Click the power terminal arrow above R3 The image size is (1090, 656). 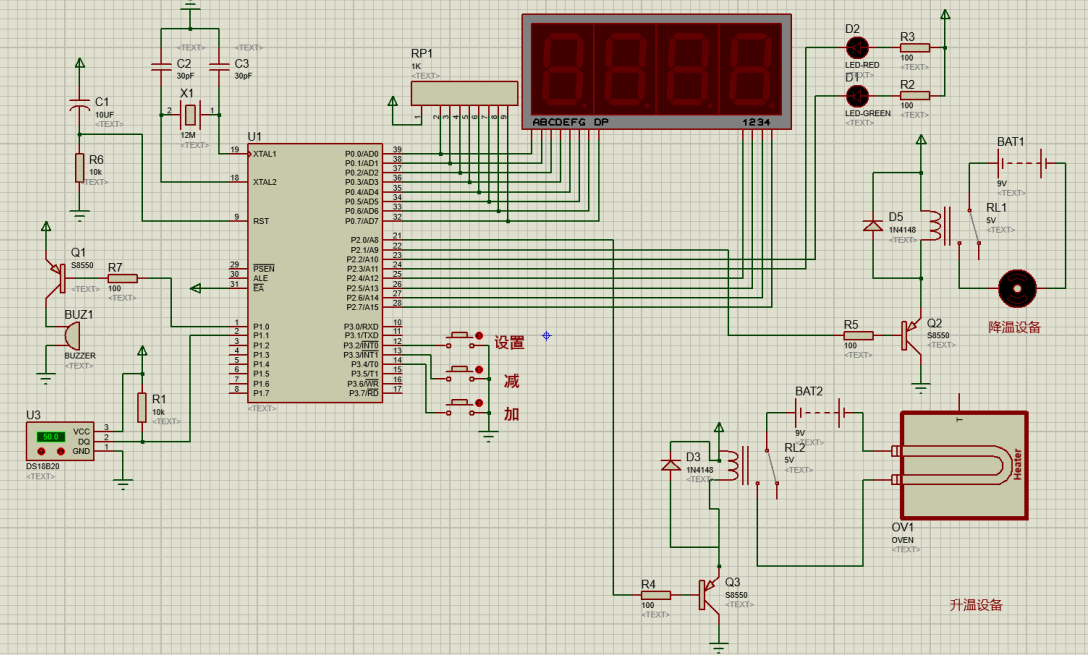(x=945, y=15)
